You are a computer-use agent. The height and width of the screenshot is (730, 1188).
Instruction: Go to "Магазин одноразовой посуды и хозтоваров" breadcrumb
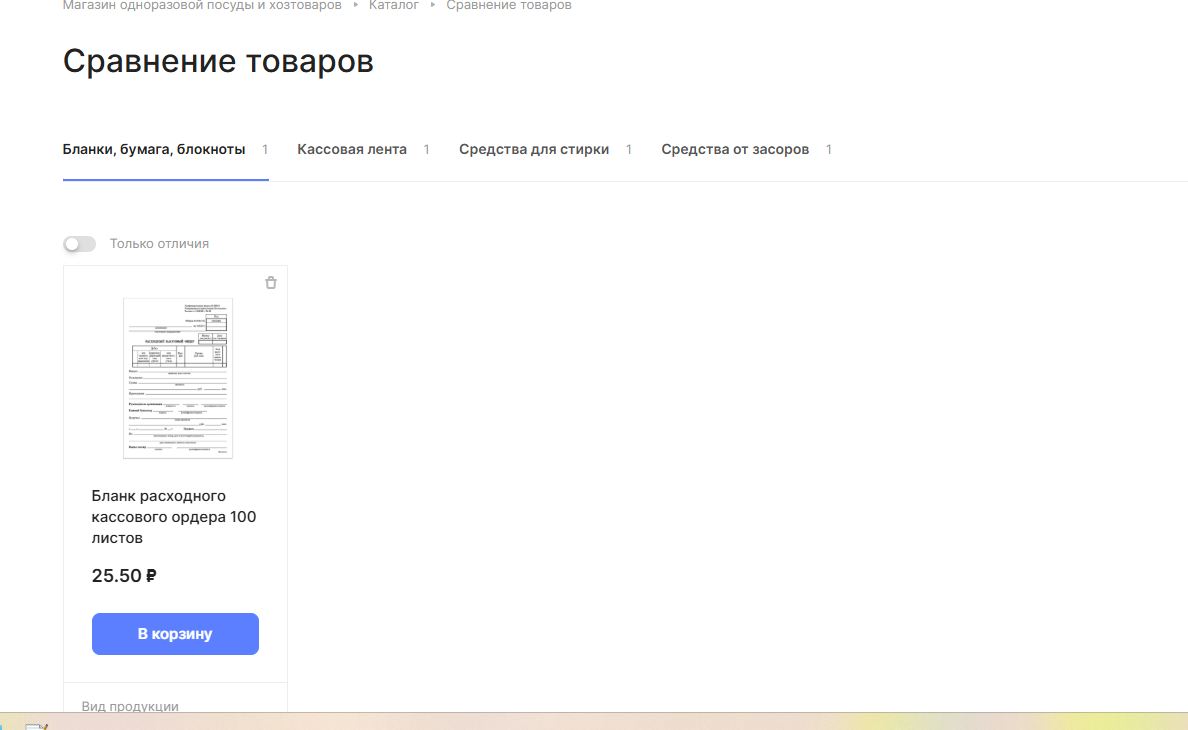tap(202, 6)
